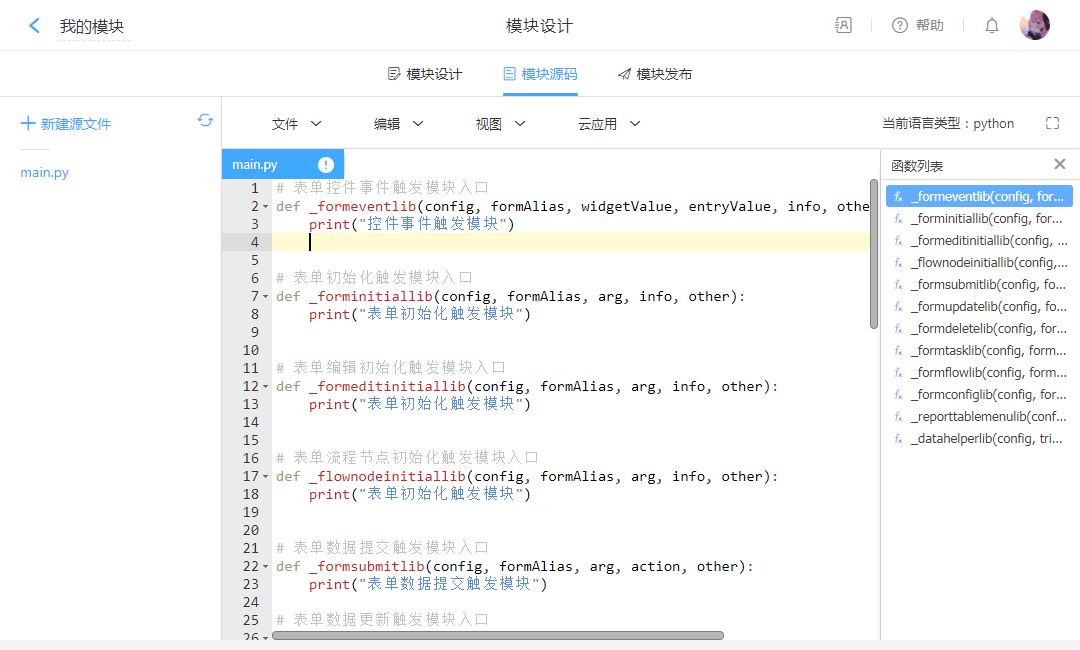
Task: Create a new source file with 新建源文件
Action: point(66,124)
